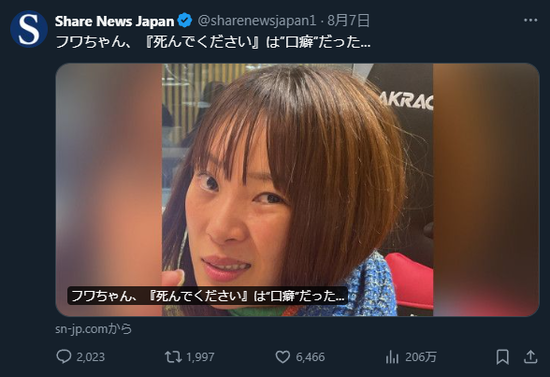Click the post text フワちゃん headline
Image resolution: width=550 pixels, height=377 pixels.
(x=213, y=42)
